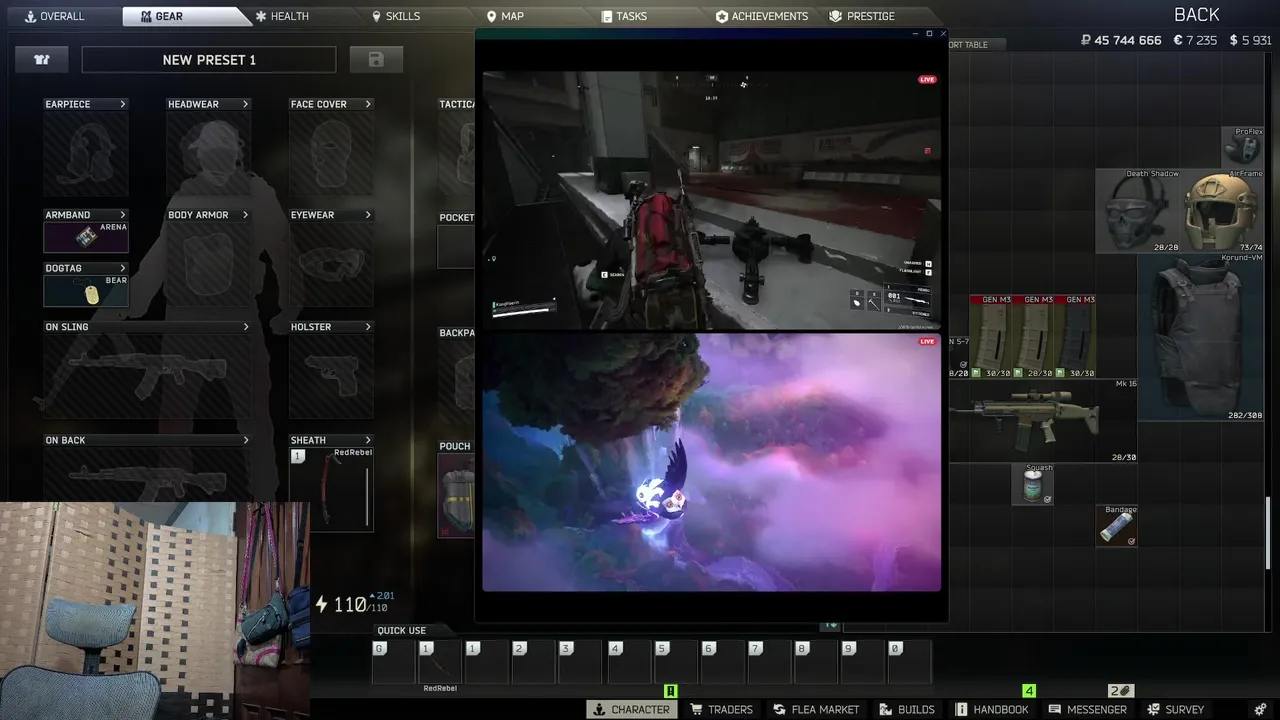Click the dollar balance 5 931
Image resolution: width=1280 pixels, height=720 pixels.
(1250, 40)
